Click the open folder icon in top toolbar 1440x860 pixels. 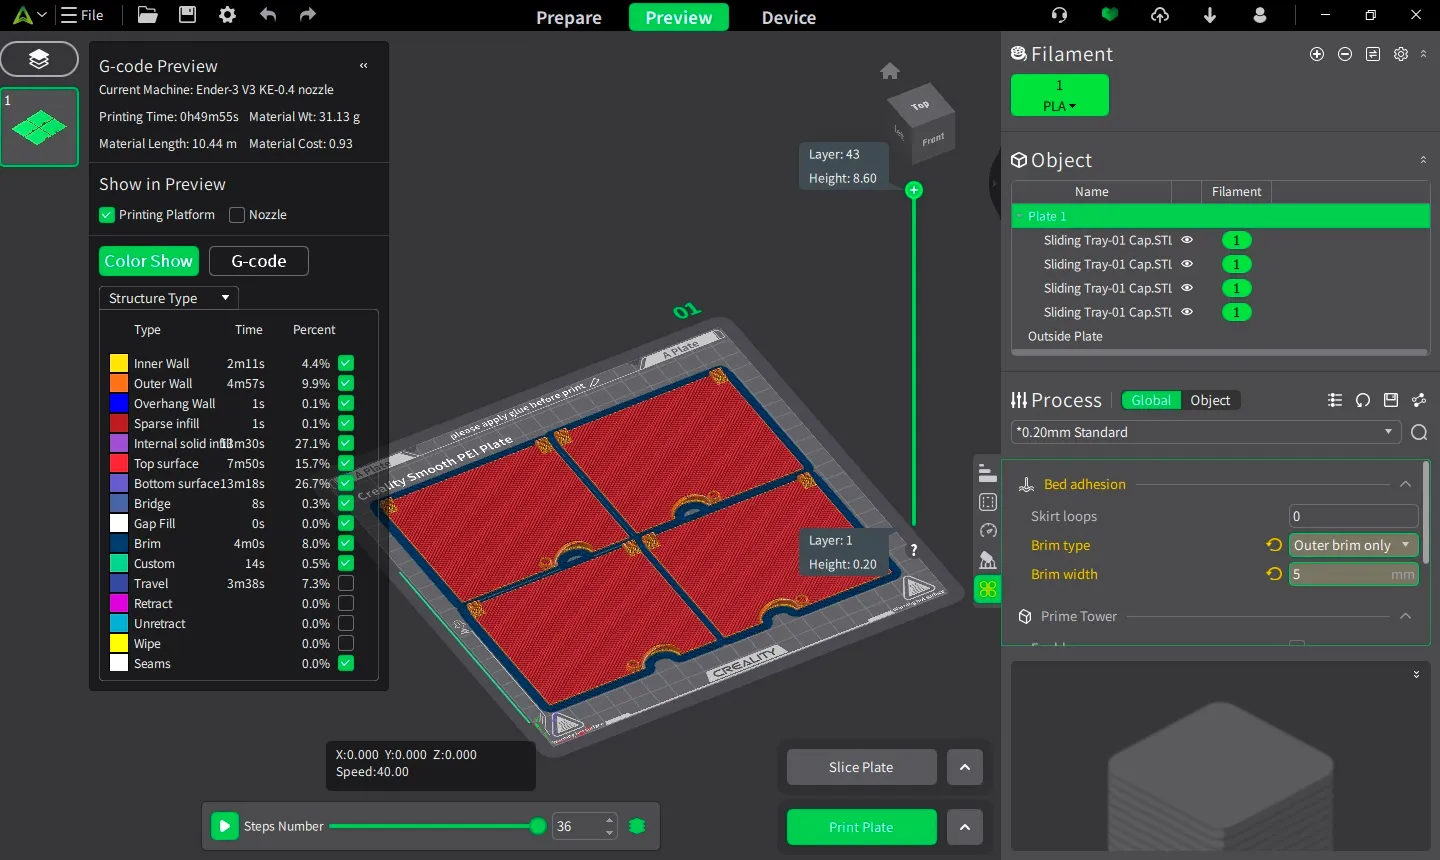(x=147, y=15)
